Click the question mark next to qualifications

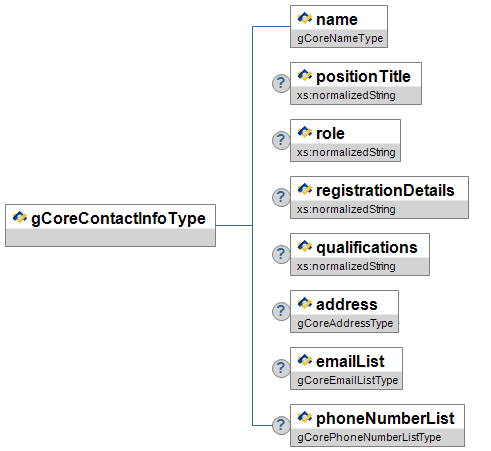click(281, 254)
